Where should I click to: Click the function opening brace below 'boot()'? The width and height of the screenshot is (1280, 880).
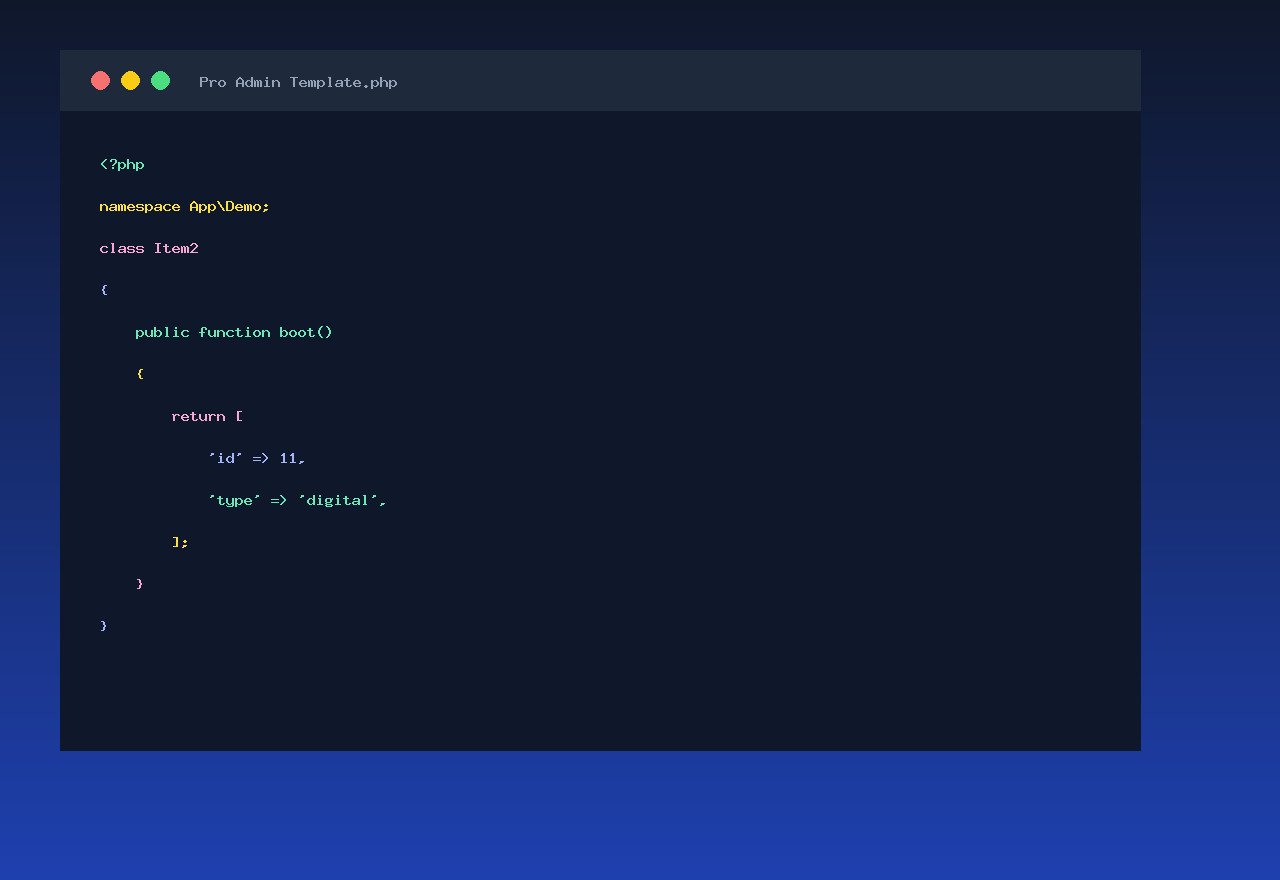click(x=140, y=374)
